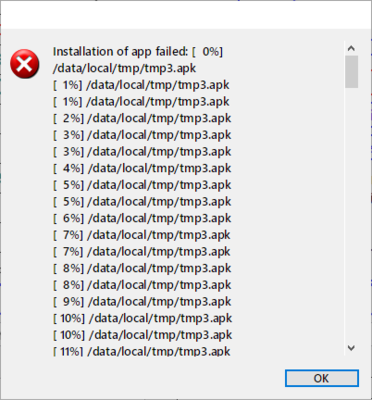The image size is (372, 400).
Task: Select the tmp3.apk path line without a percentage
Action: pos(124,68)
